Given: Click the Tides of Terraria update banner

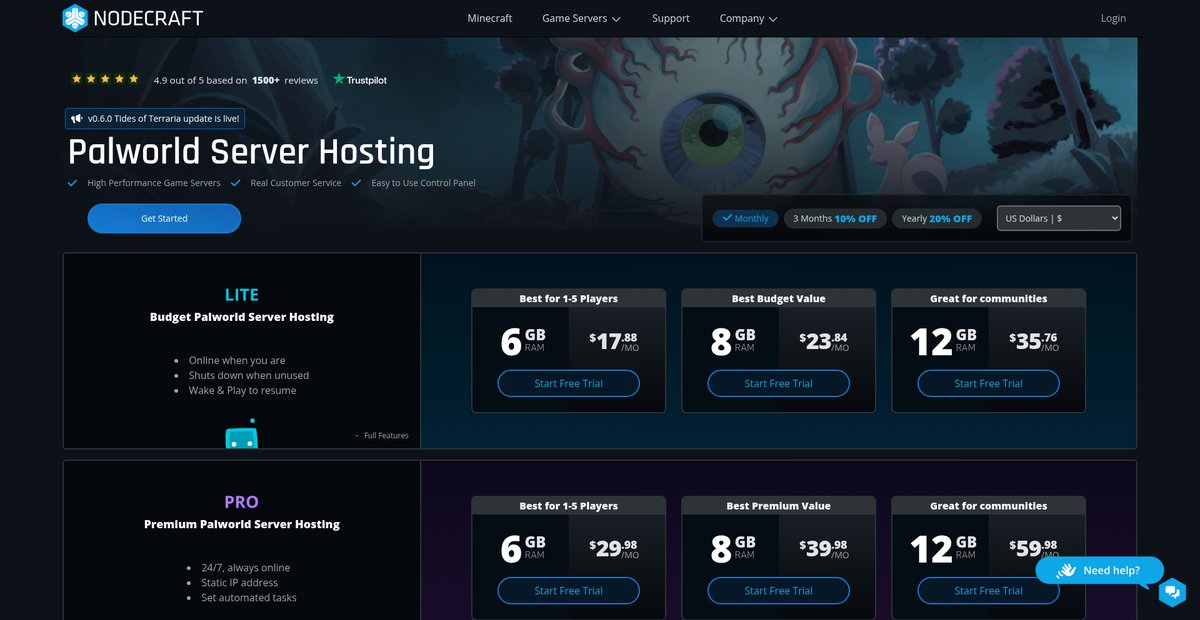Looking at the screenshot, I should (x=155, y=118).
